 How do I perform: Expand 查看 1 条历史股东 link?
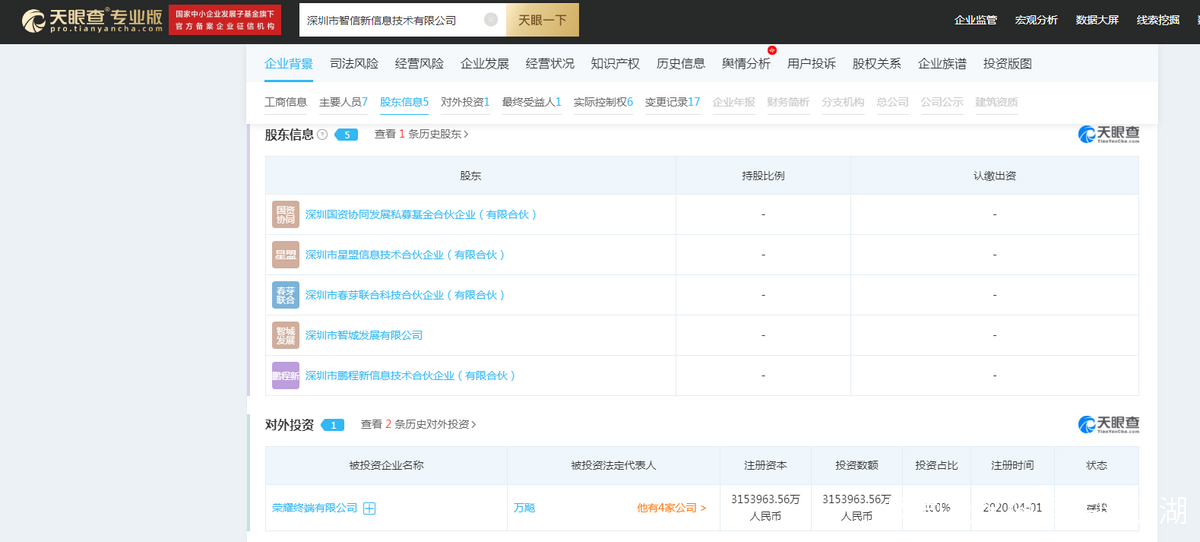(421, 134)
